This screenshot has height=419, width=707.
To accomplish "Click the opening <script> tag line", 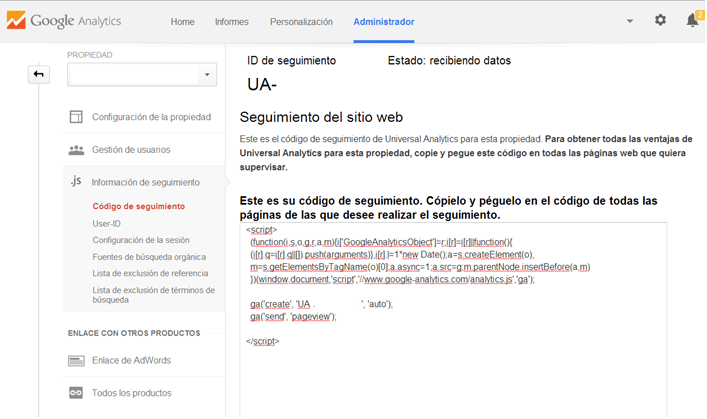I will [262, 230].
